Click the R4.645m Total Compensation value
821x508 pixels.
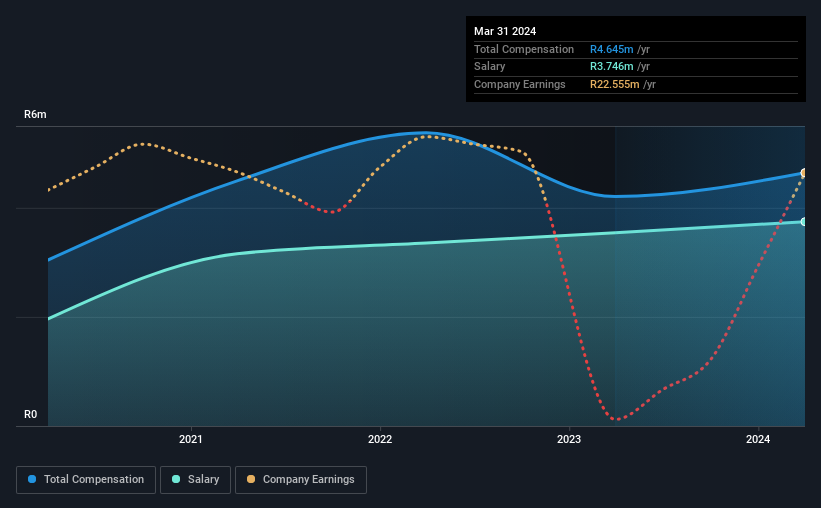612,49
